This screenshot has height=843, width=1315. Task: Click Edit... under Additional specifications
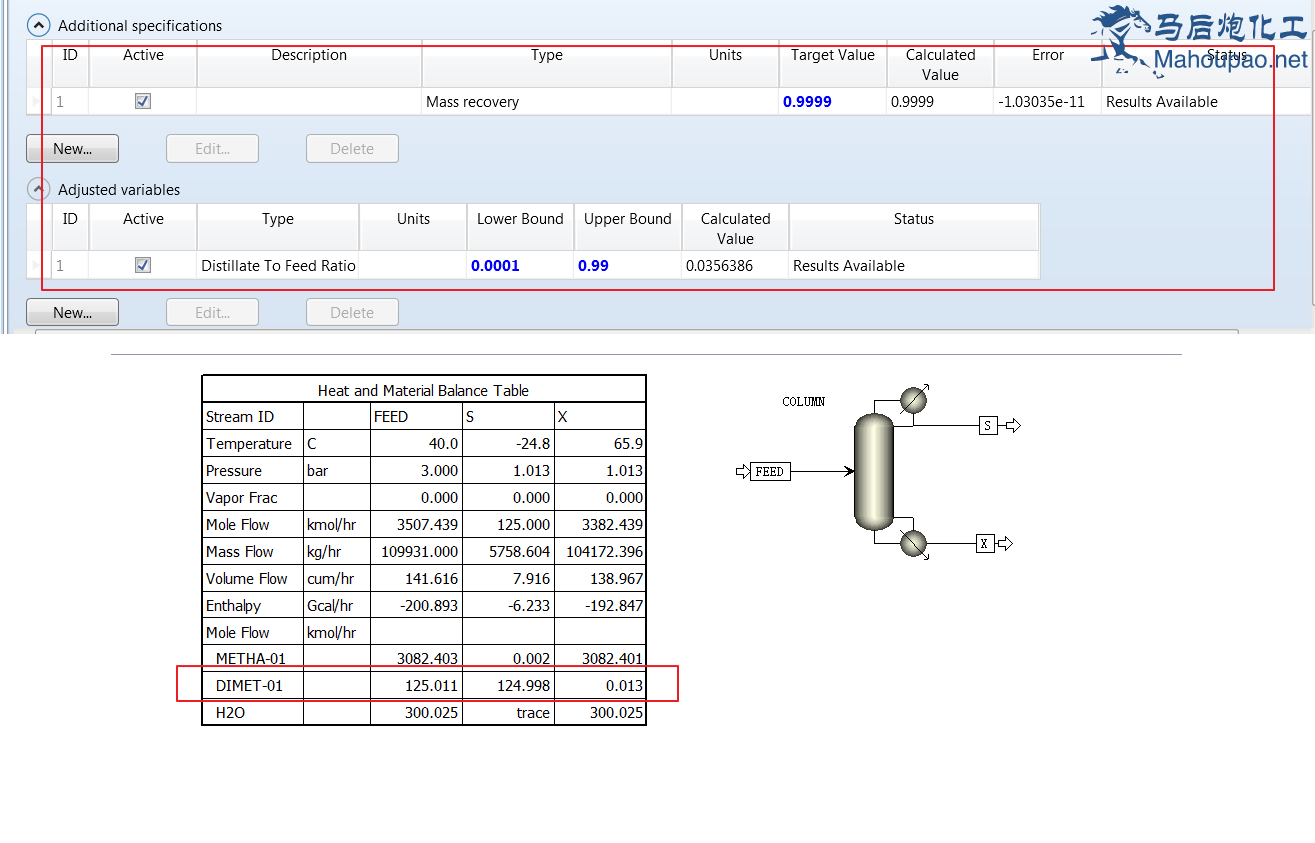(212, 149)
